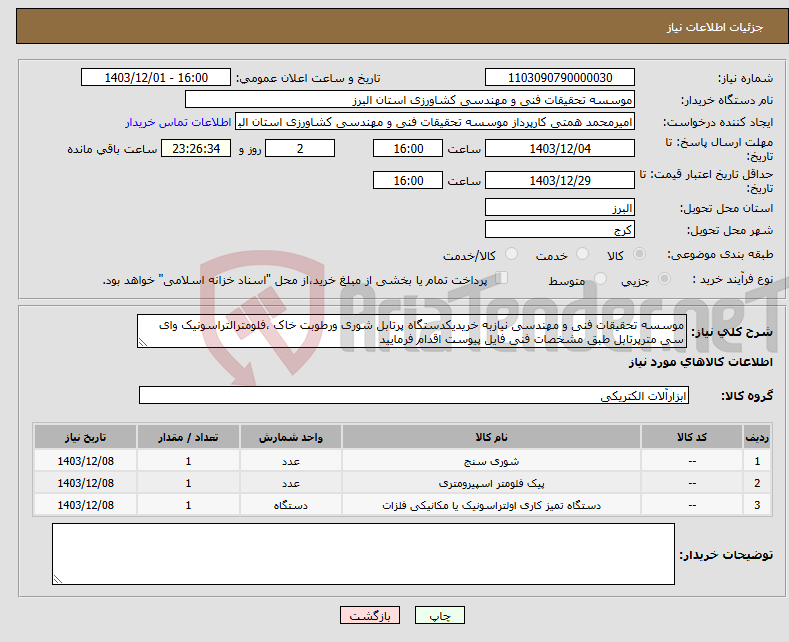Click the واحد شمارش column header
Viewport: 789px width, 642px height.
[291, 437]
